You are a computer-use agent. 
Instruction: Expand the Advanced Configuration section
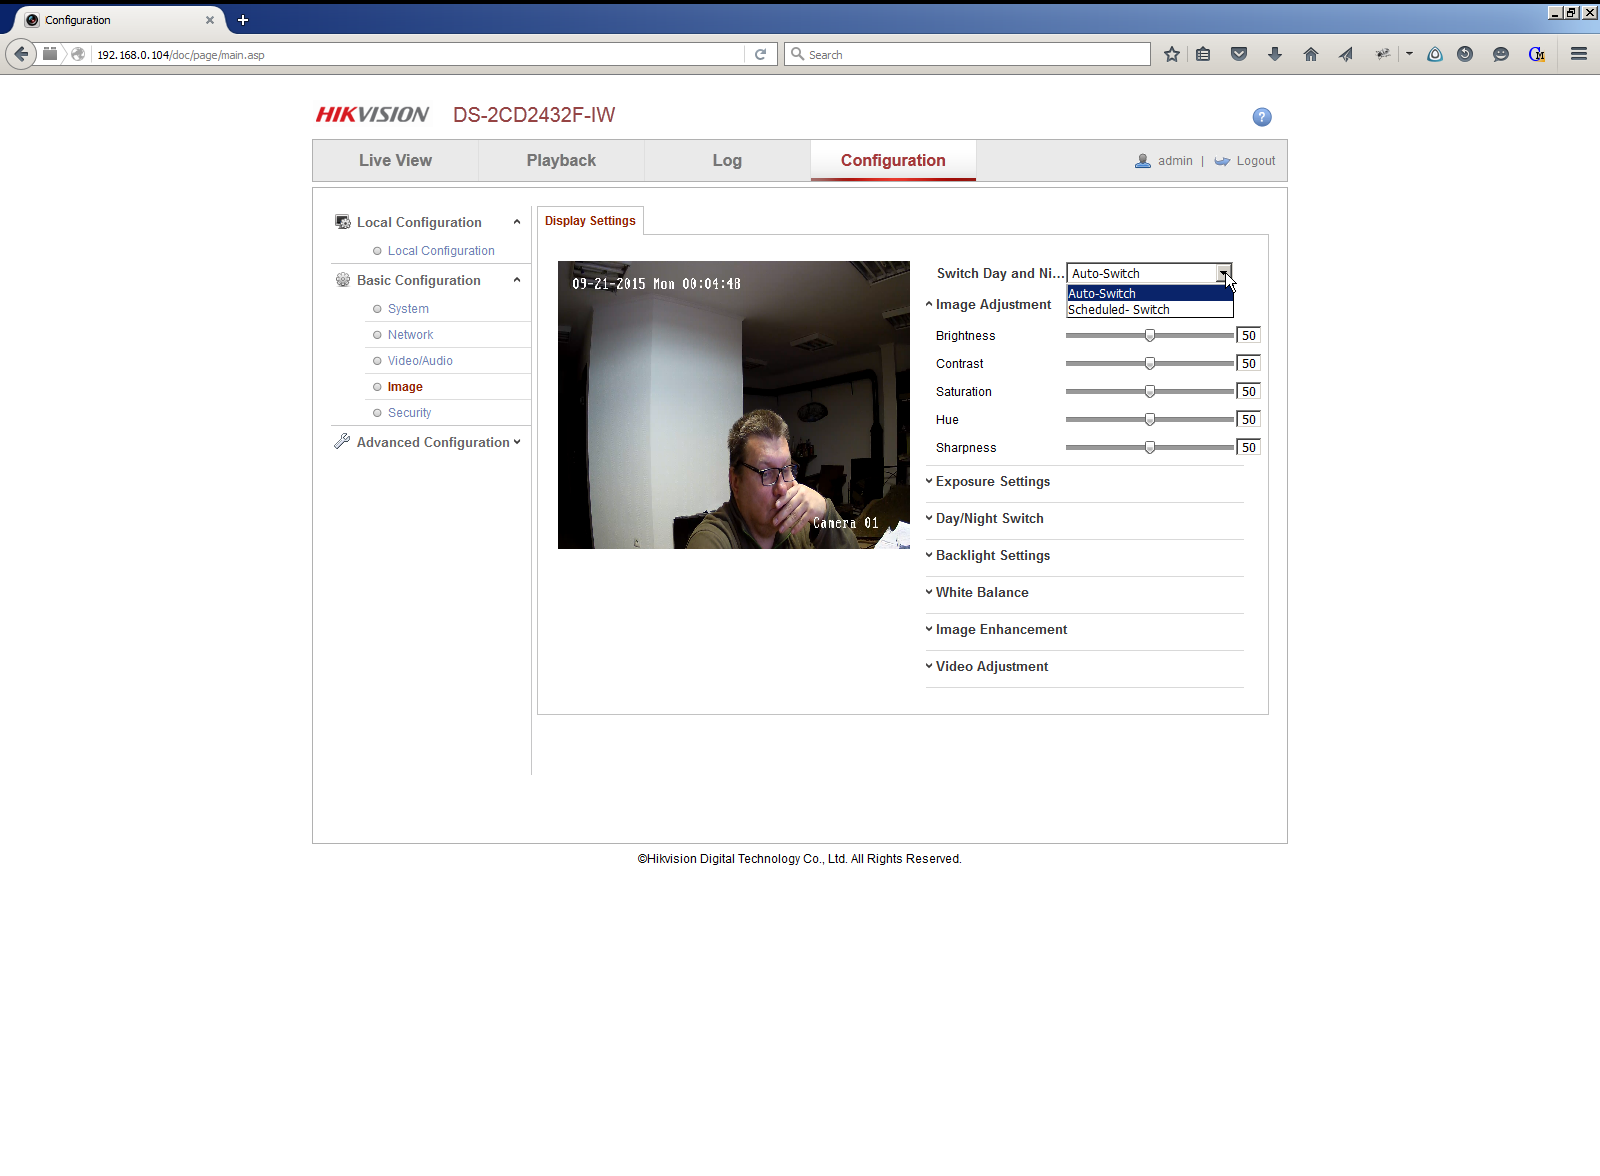point(517,442)
